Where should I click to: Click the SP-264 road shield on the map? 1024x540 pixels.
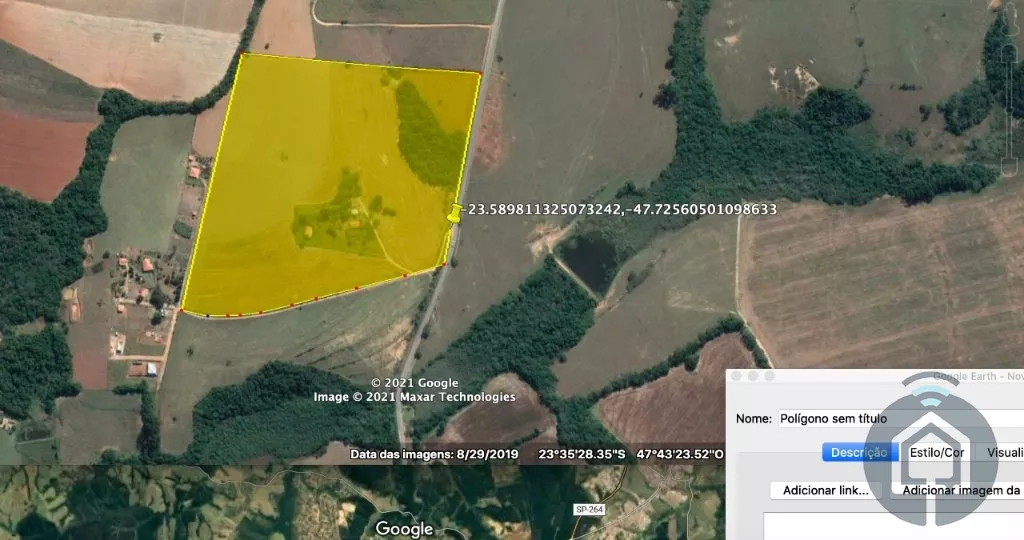589,510
